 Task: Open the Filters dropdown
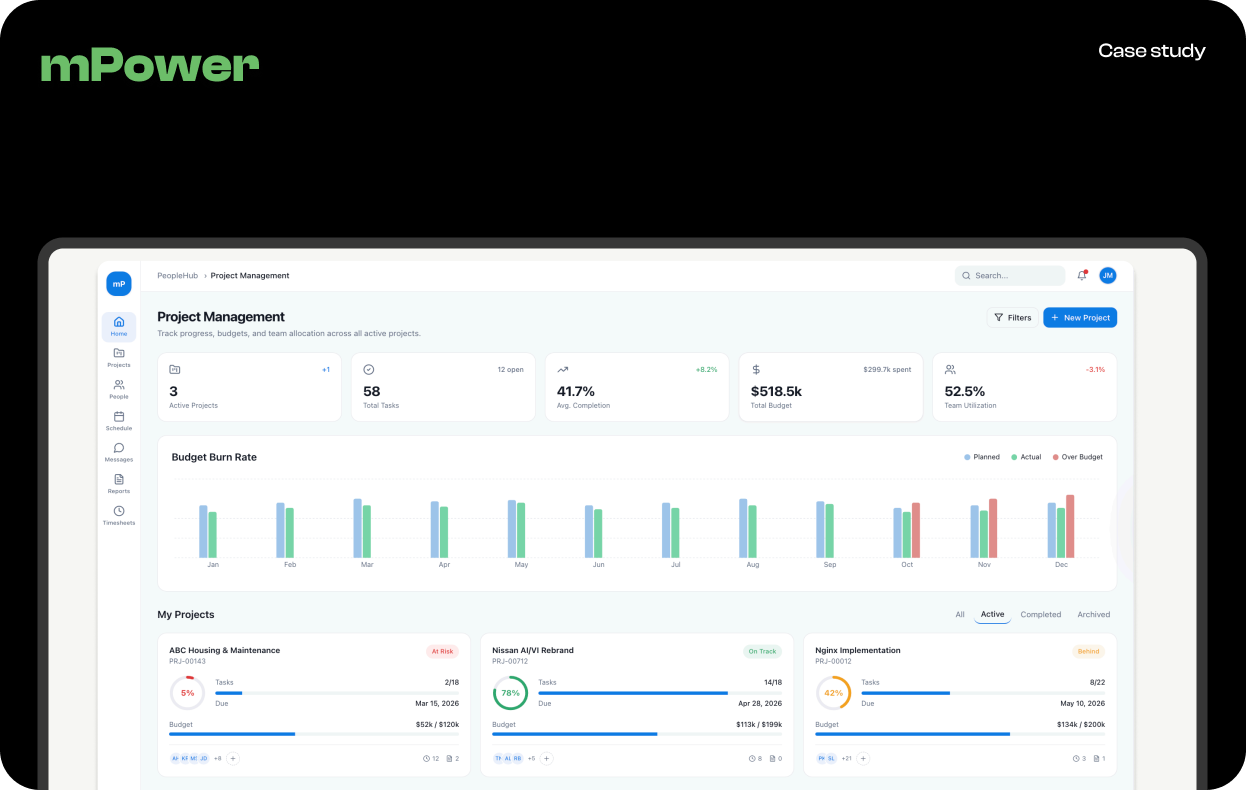(x=1012, y=317)
